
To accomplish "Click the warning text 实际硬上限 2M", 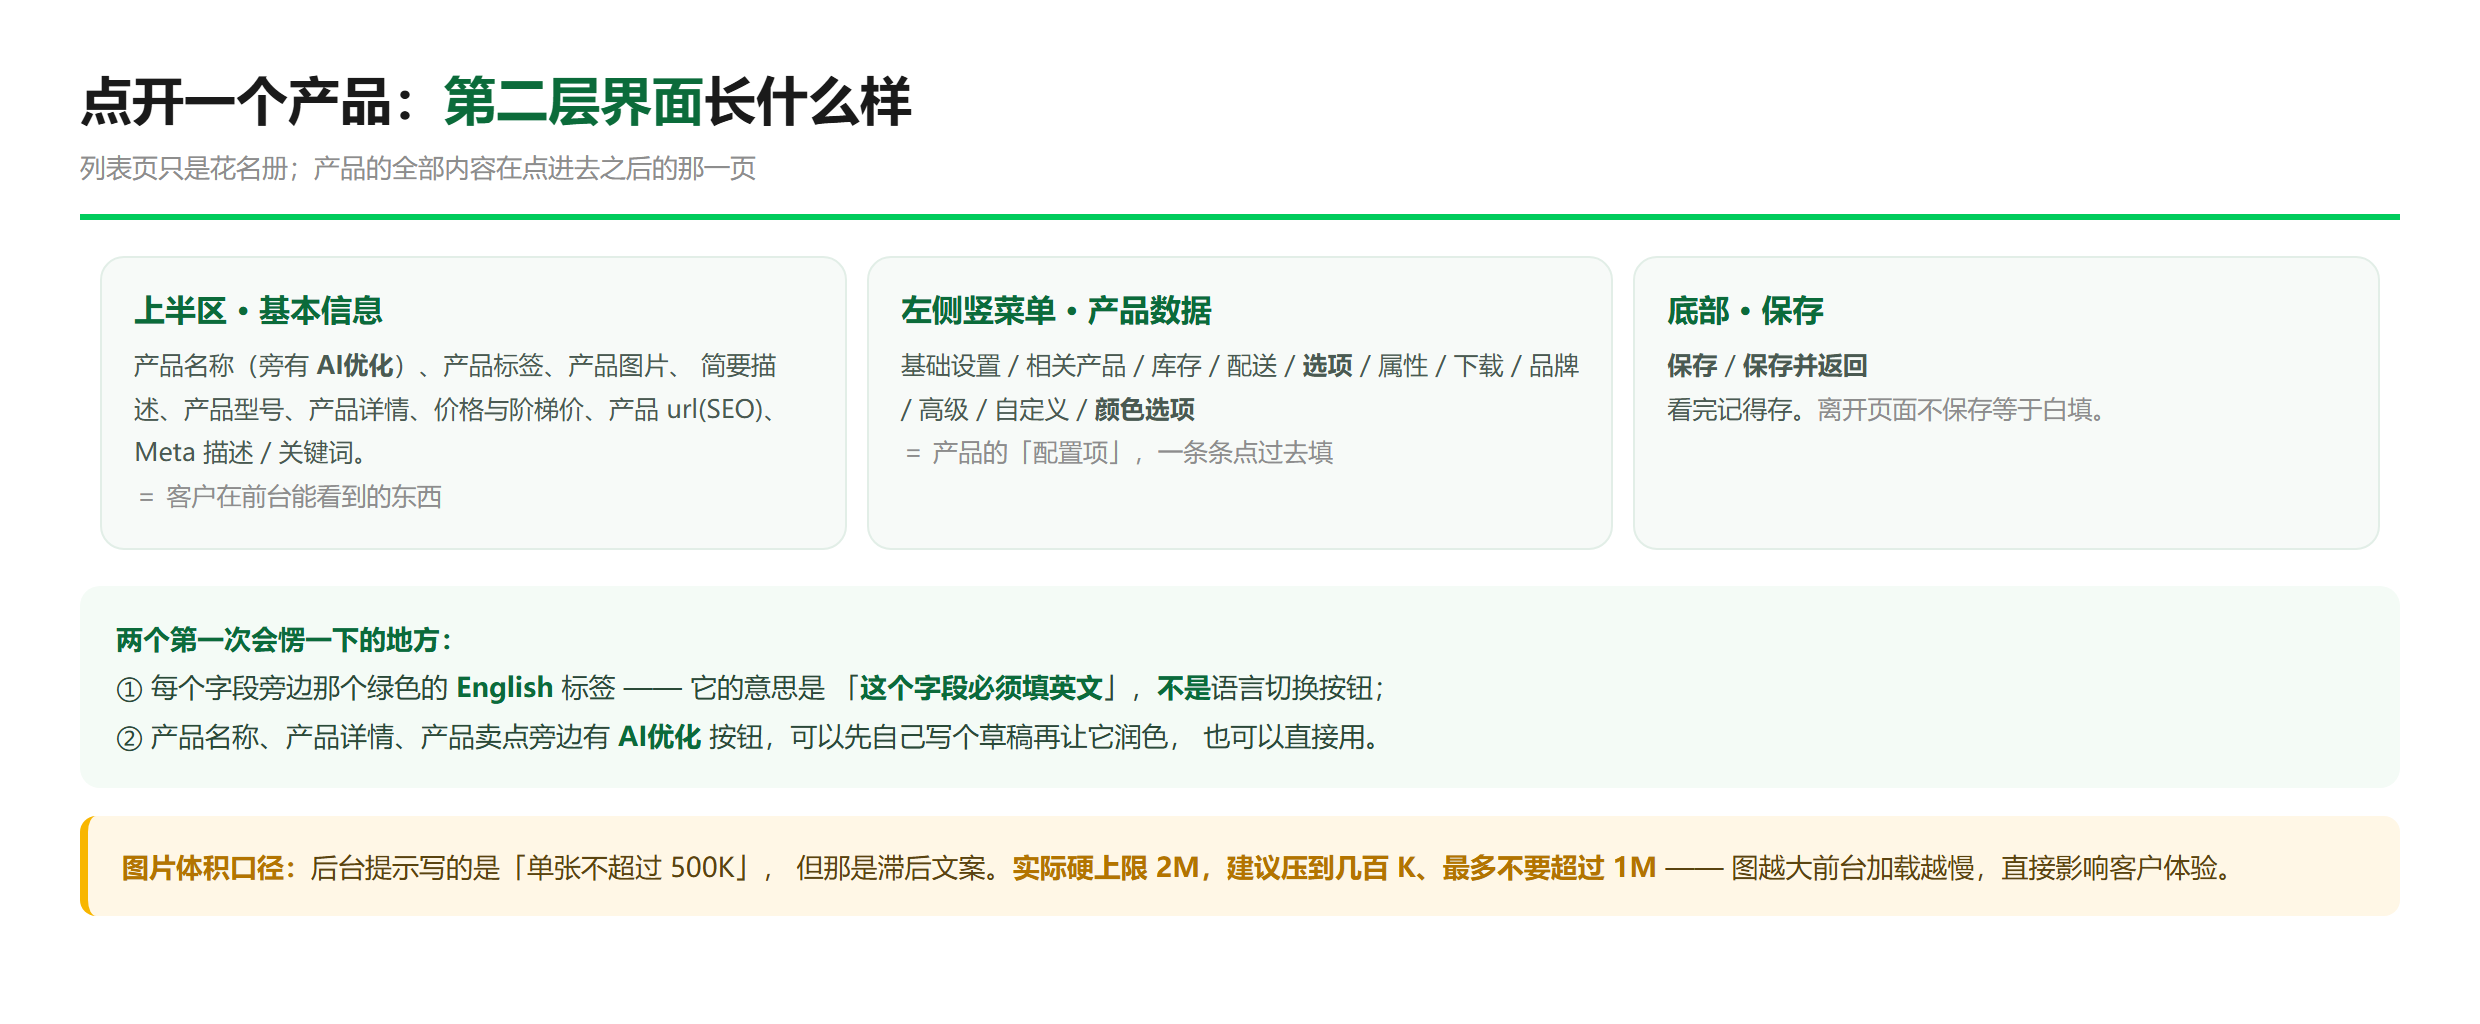I will [1106, 867].
